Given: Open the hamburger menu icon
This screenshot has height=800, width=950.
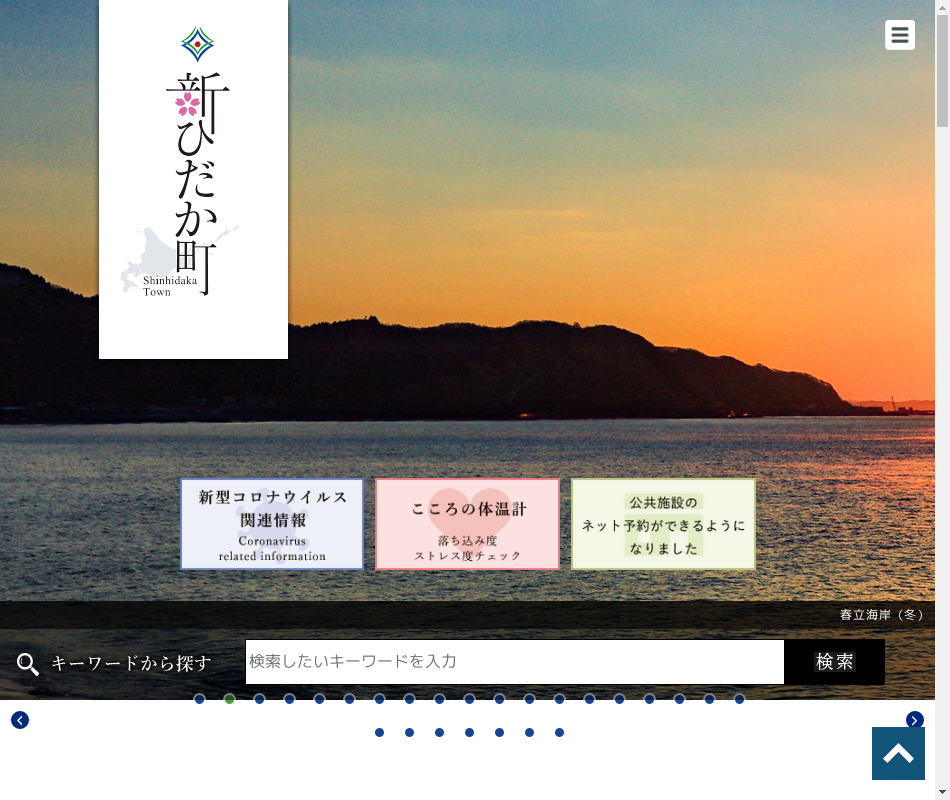Looking at the screenshot, I should [x=900, y=35].
